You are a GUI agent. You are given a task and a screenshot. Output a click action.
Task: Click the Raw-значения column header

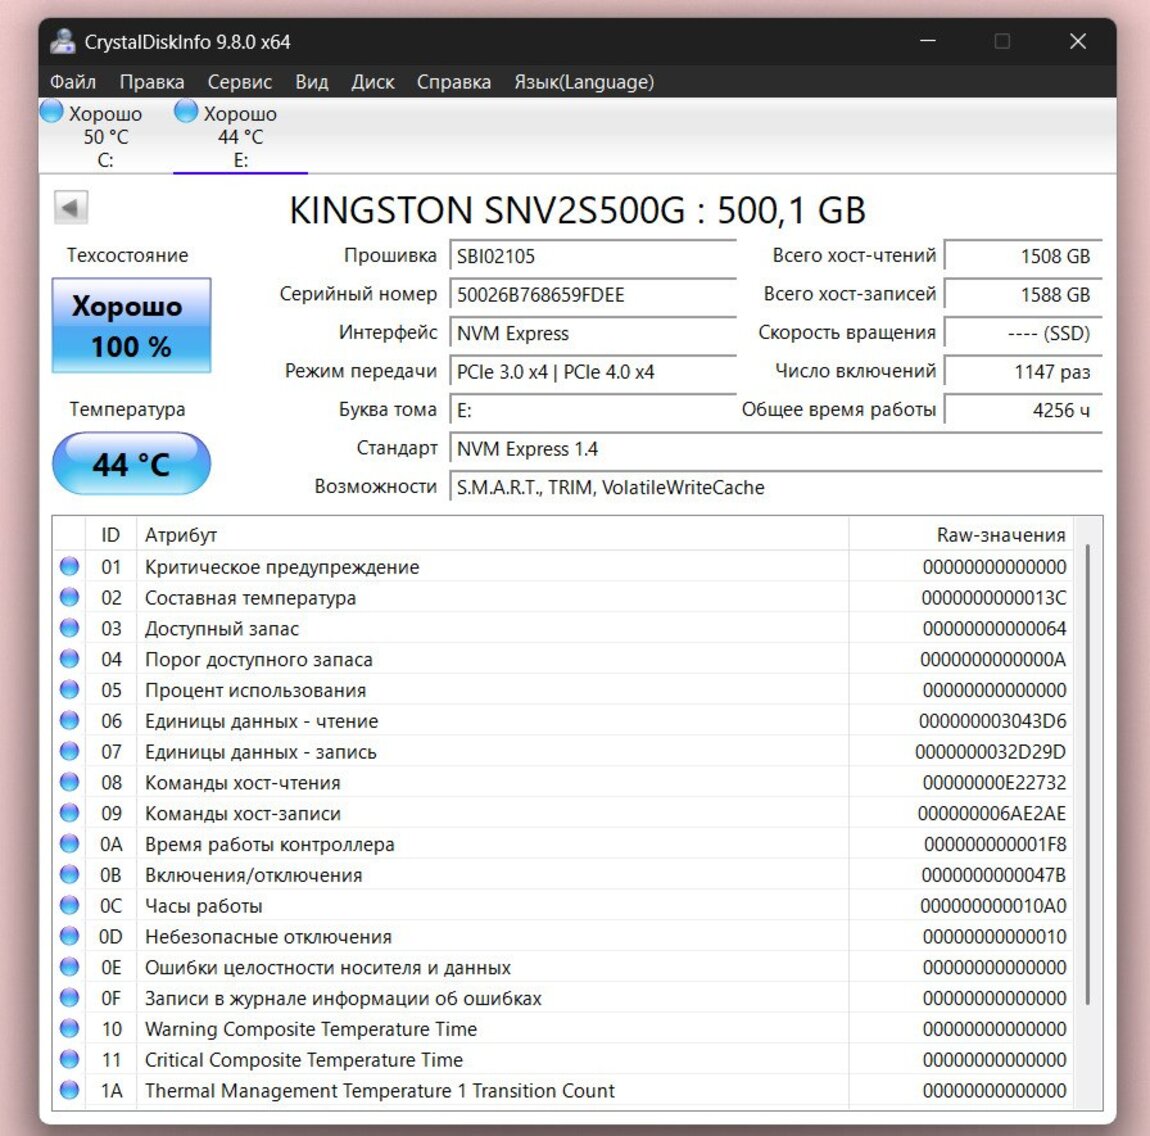[1000, 535]
